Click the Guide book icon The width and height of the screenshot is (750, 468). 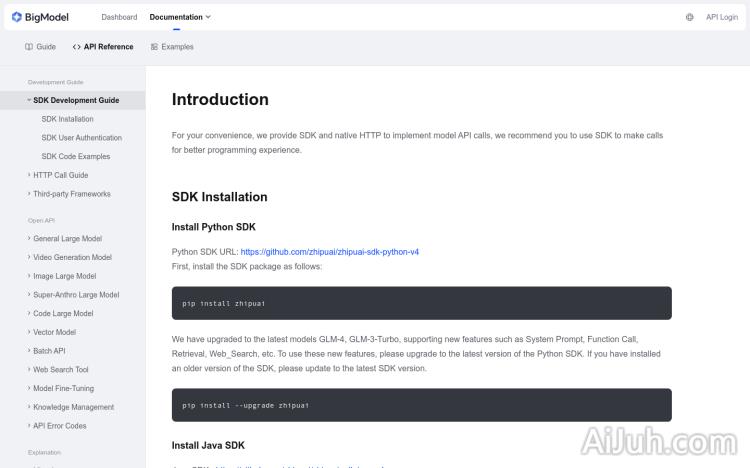[x=29, y=47]
